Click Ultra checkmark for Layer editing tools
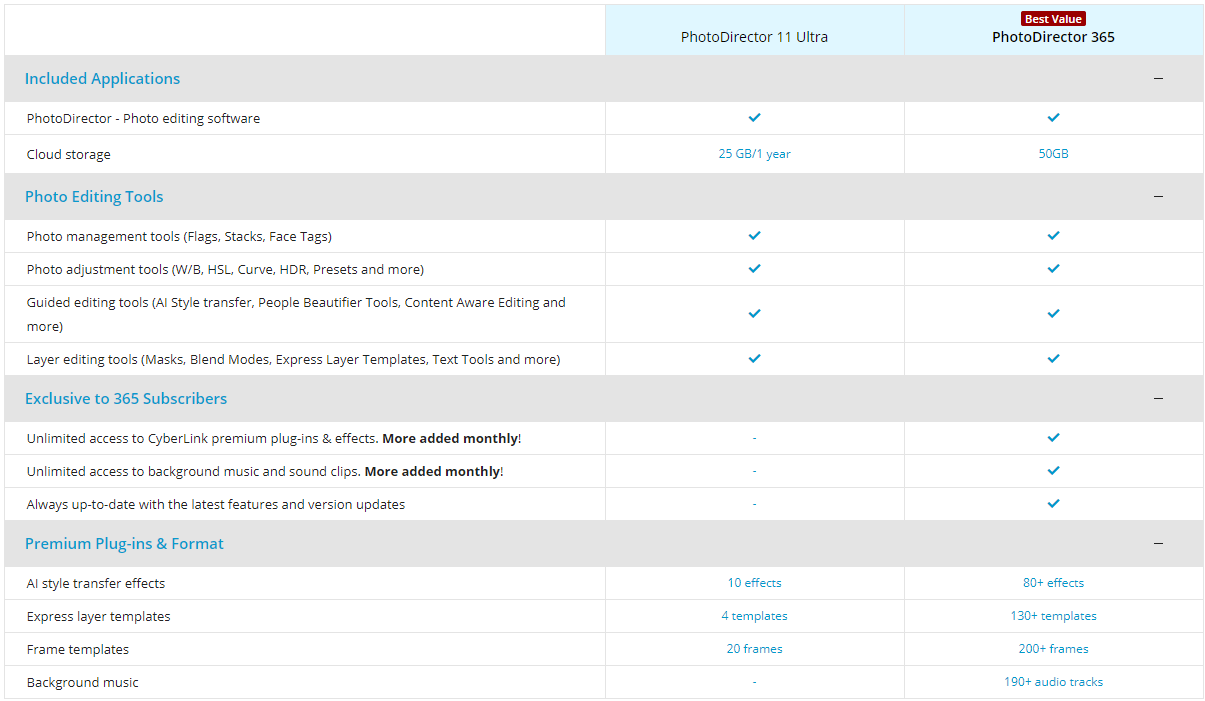This screenshot has width=1205, height=701. [754, 358]
